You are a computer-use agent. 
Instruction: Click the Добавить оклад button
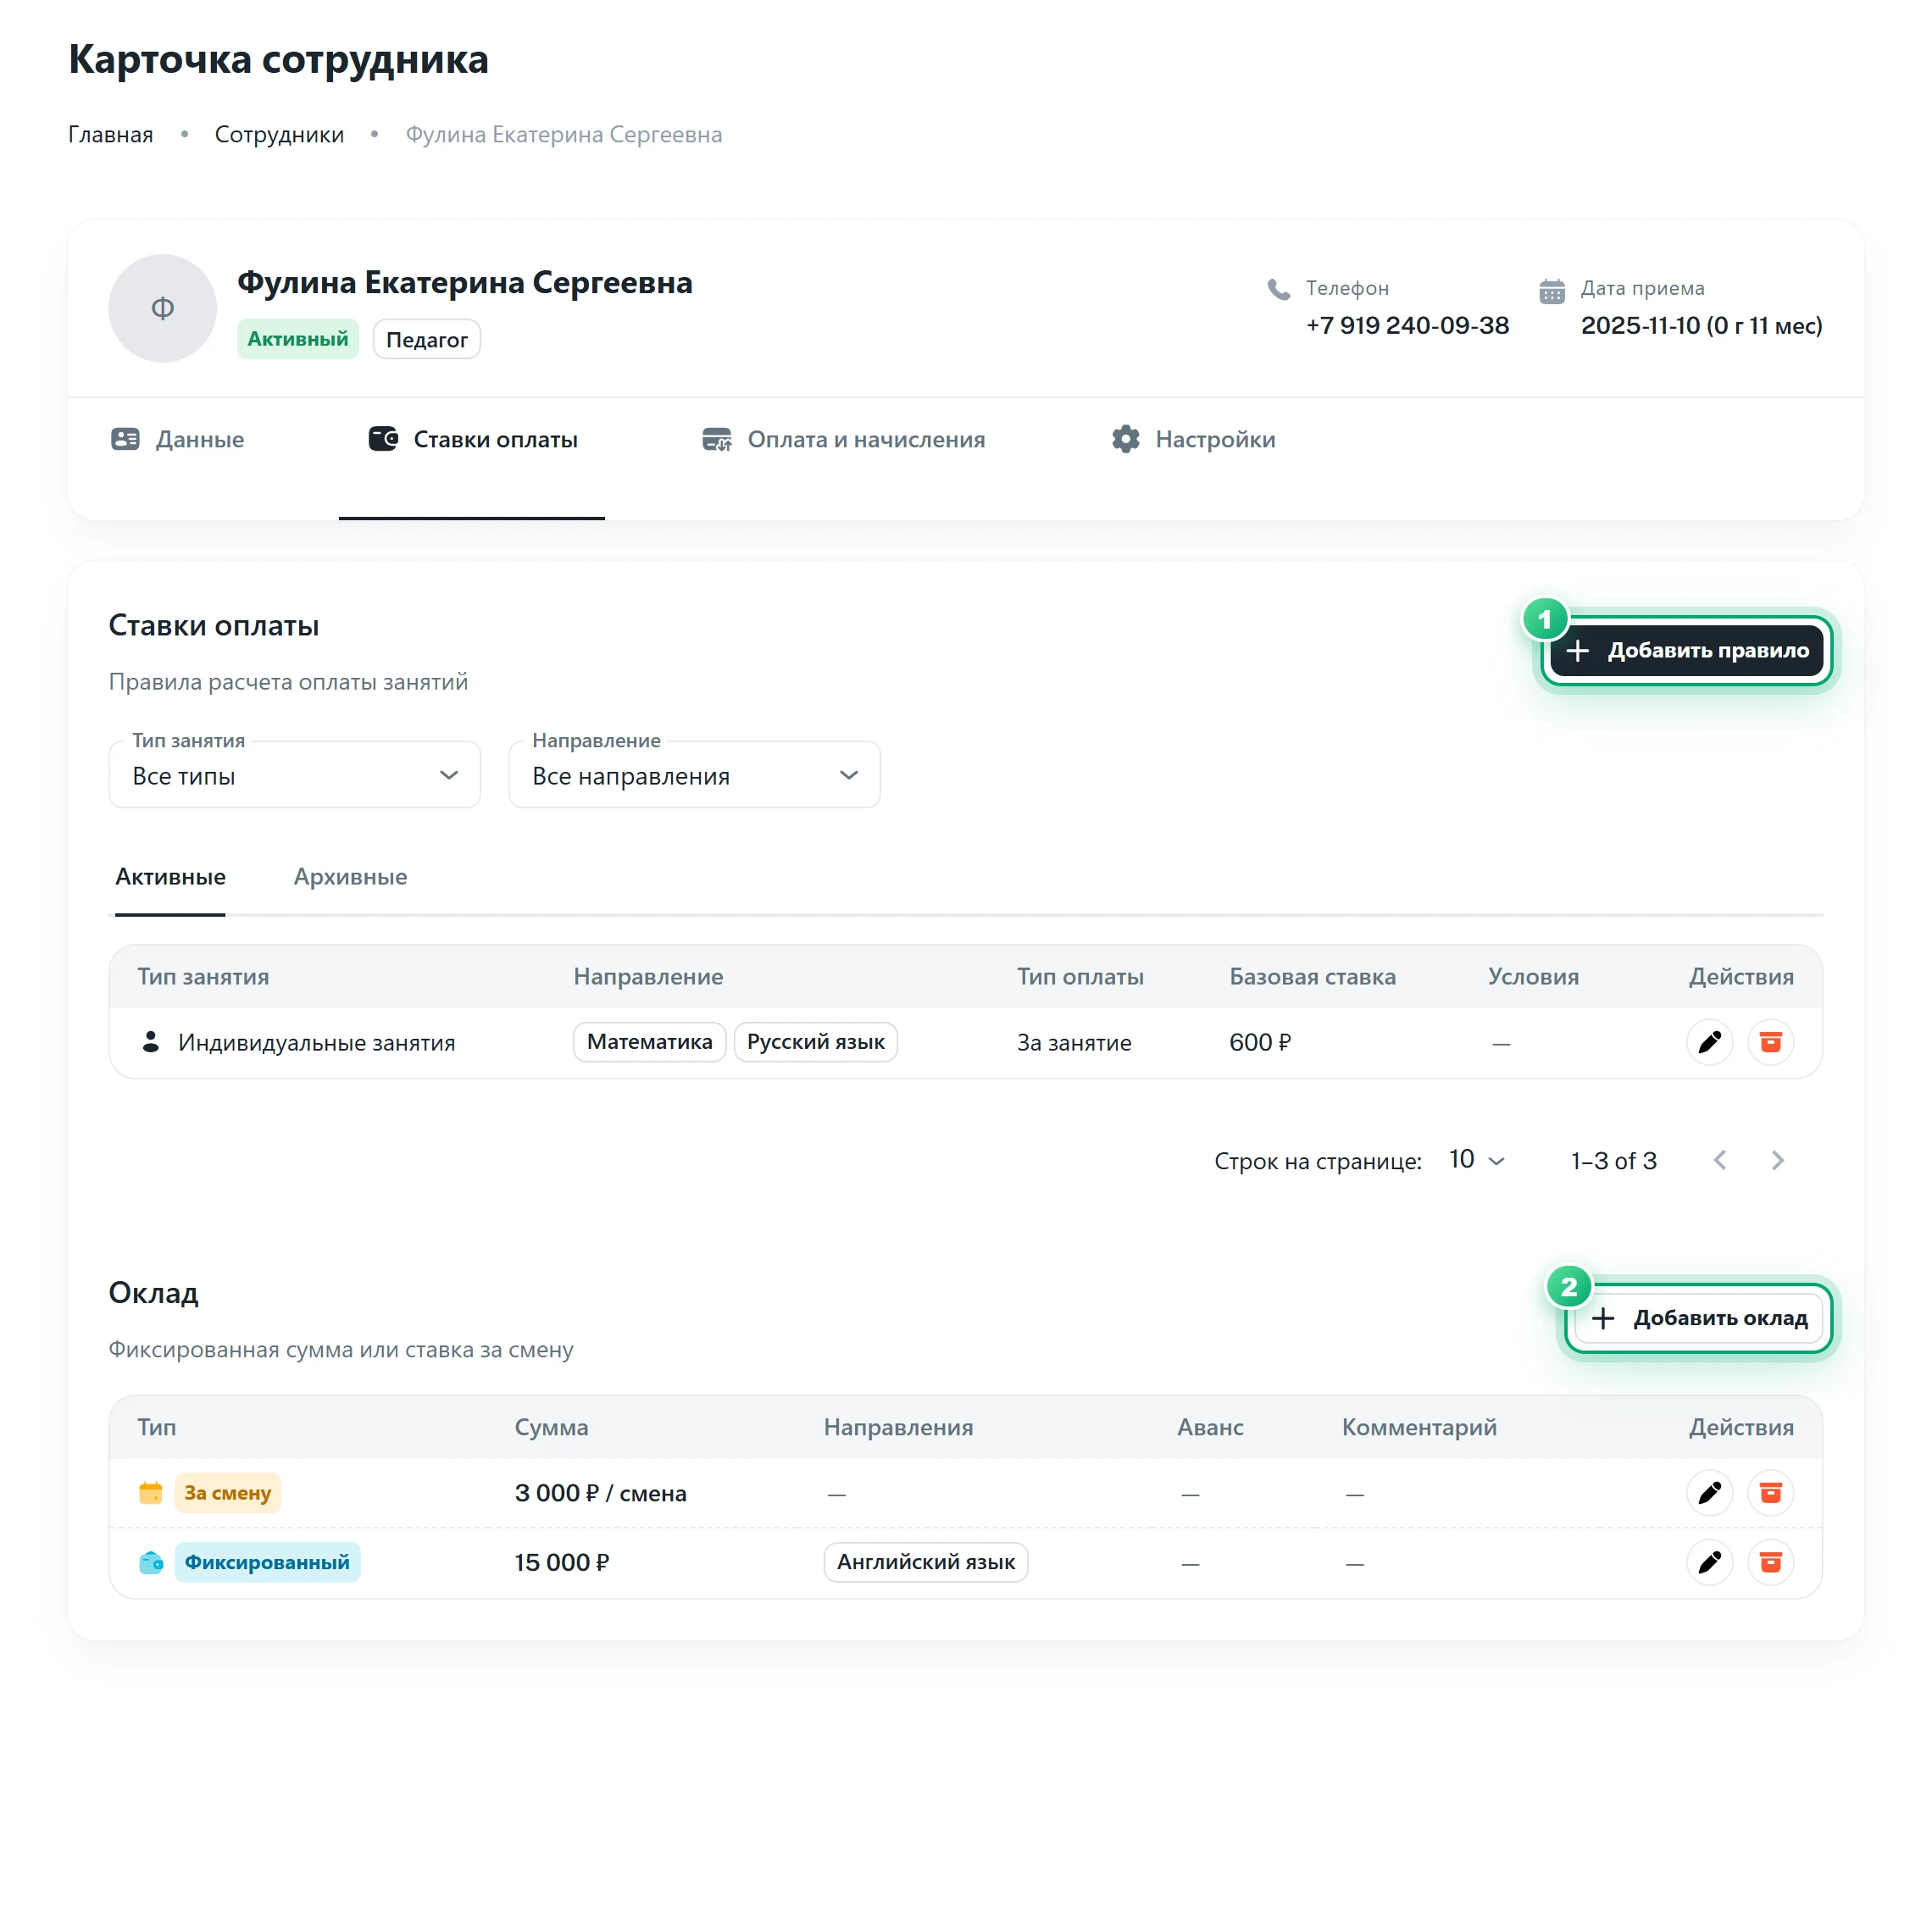1698,1317
